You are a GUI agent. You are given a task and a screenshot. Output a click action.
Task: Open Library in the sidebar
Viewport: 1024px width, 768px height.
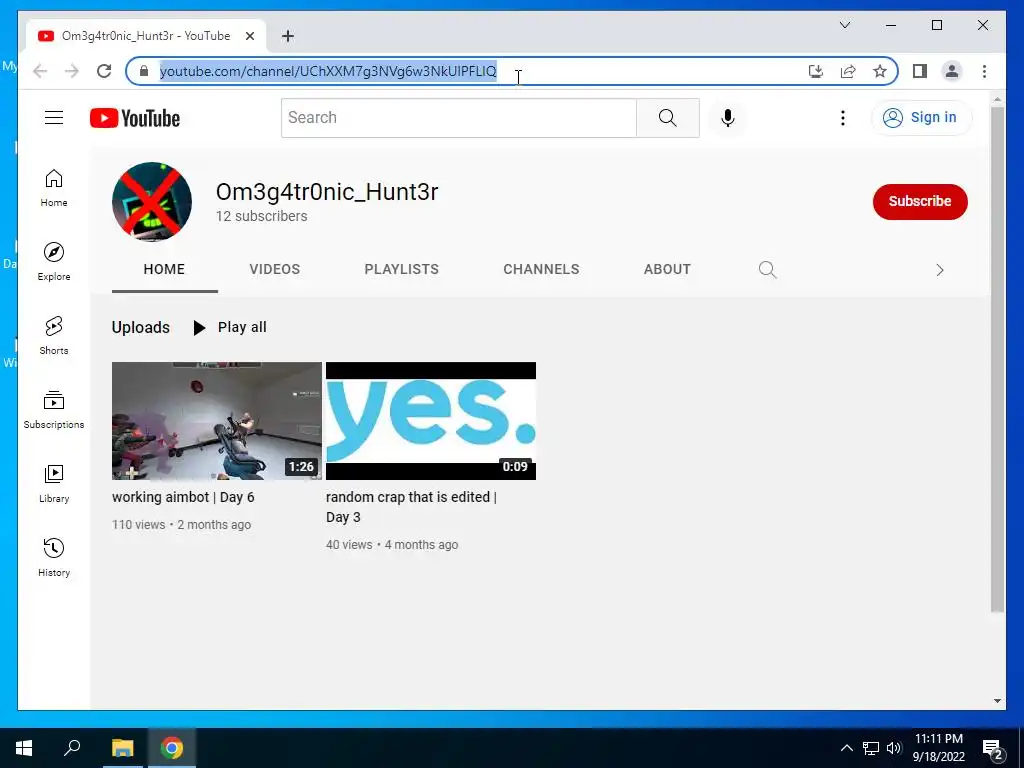[x=54, y=484]
